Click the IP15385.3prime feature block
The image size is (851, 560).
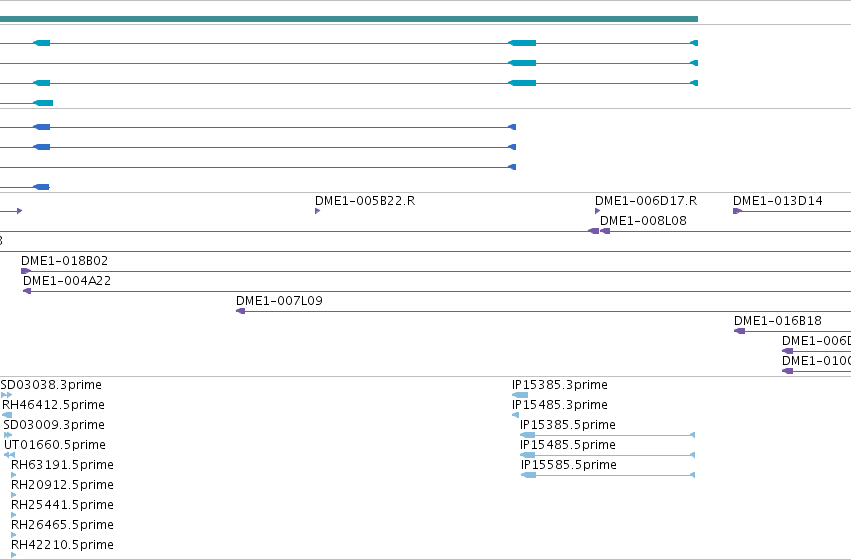pyautogui.click(x=520, y=395)
